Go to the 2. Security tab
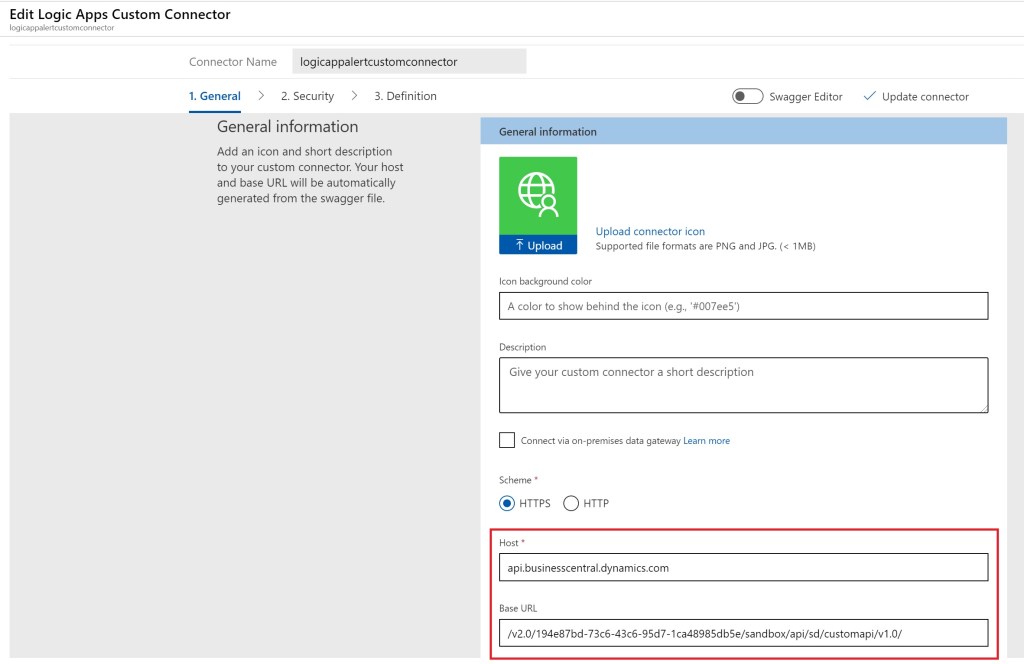The width and height of the screenshot is (1024, 664). [x=307, y=96]
